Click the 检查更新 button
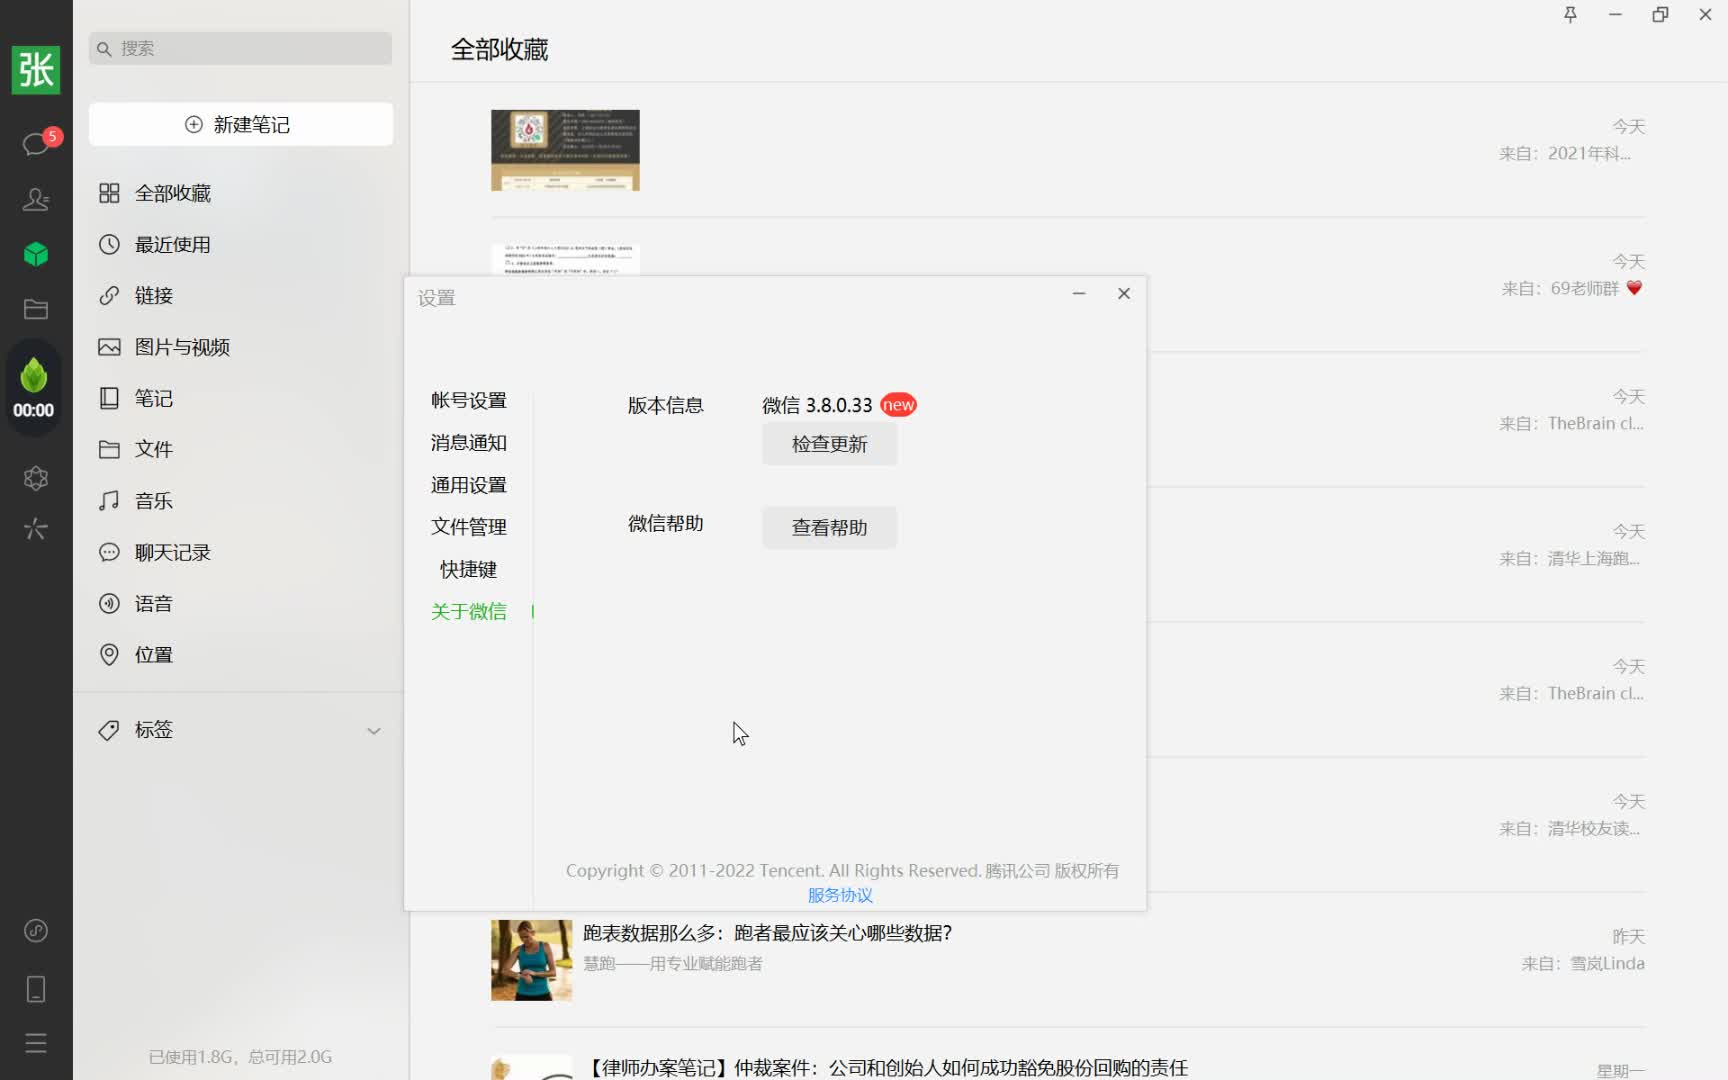 pos(829,444)
